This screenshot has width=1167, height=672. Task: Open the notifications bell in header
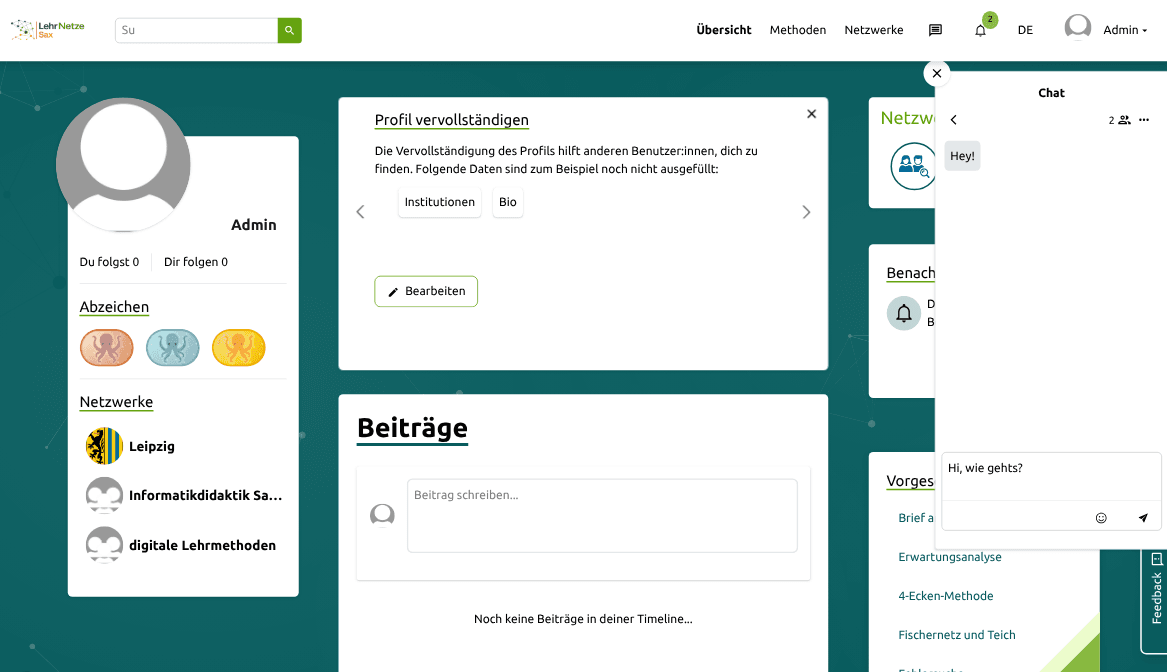pyautogui.click(x=980, y=31)
